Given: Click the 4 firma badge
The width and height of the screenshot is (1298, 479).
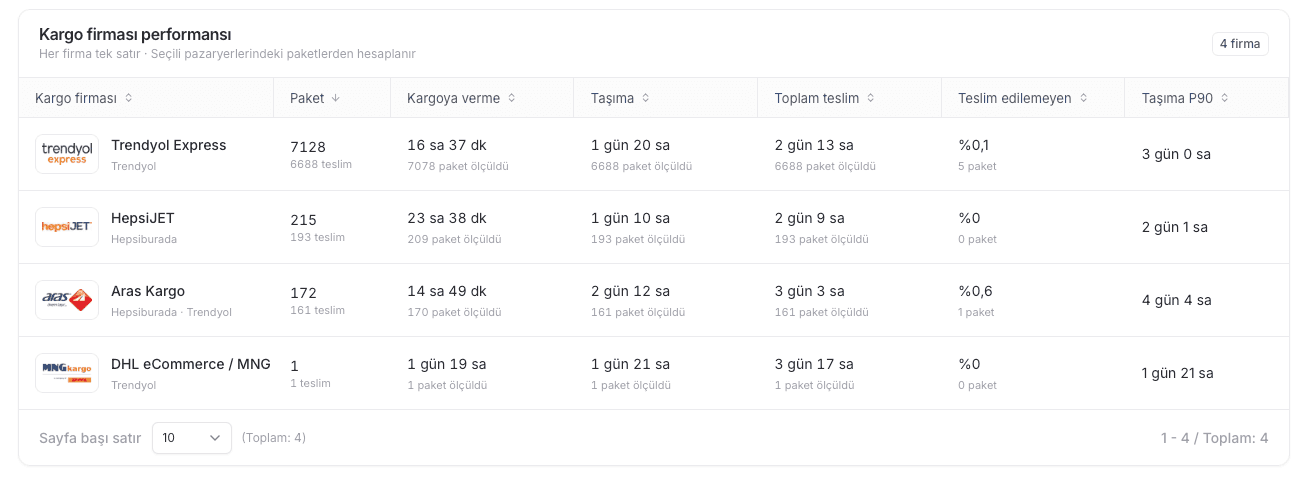Looking at the screenshot, I should (x=1240, y=44).
